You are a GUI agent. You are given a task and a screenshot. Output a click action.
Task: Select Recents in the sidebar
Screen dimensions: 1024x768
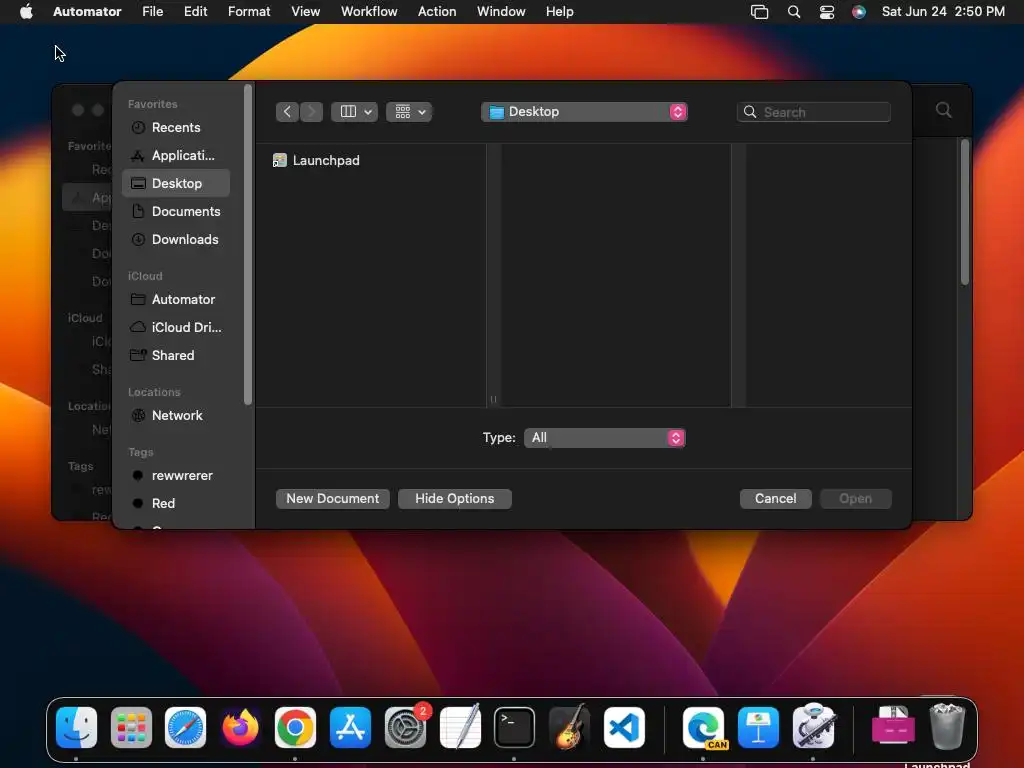176,127
